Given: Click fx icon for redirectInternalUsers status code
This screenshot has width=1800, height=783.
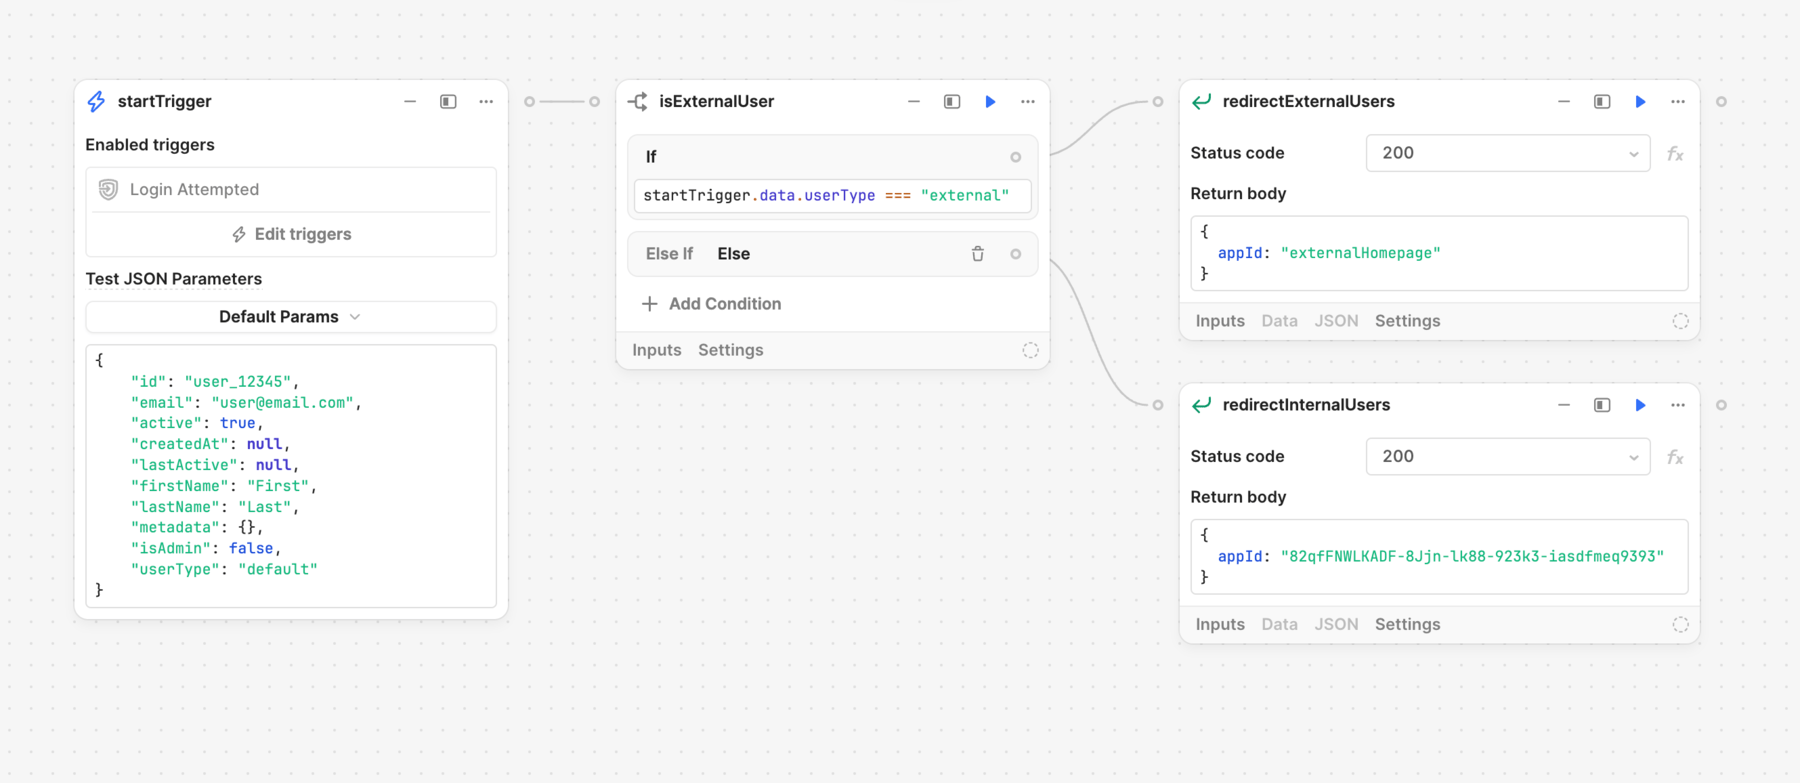Looking at the screenshot, I should (x=1675, y=458).
